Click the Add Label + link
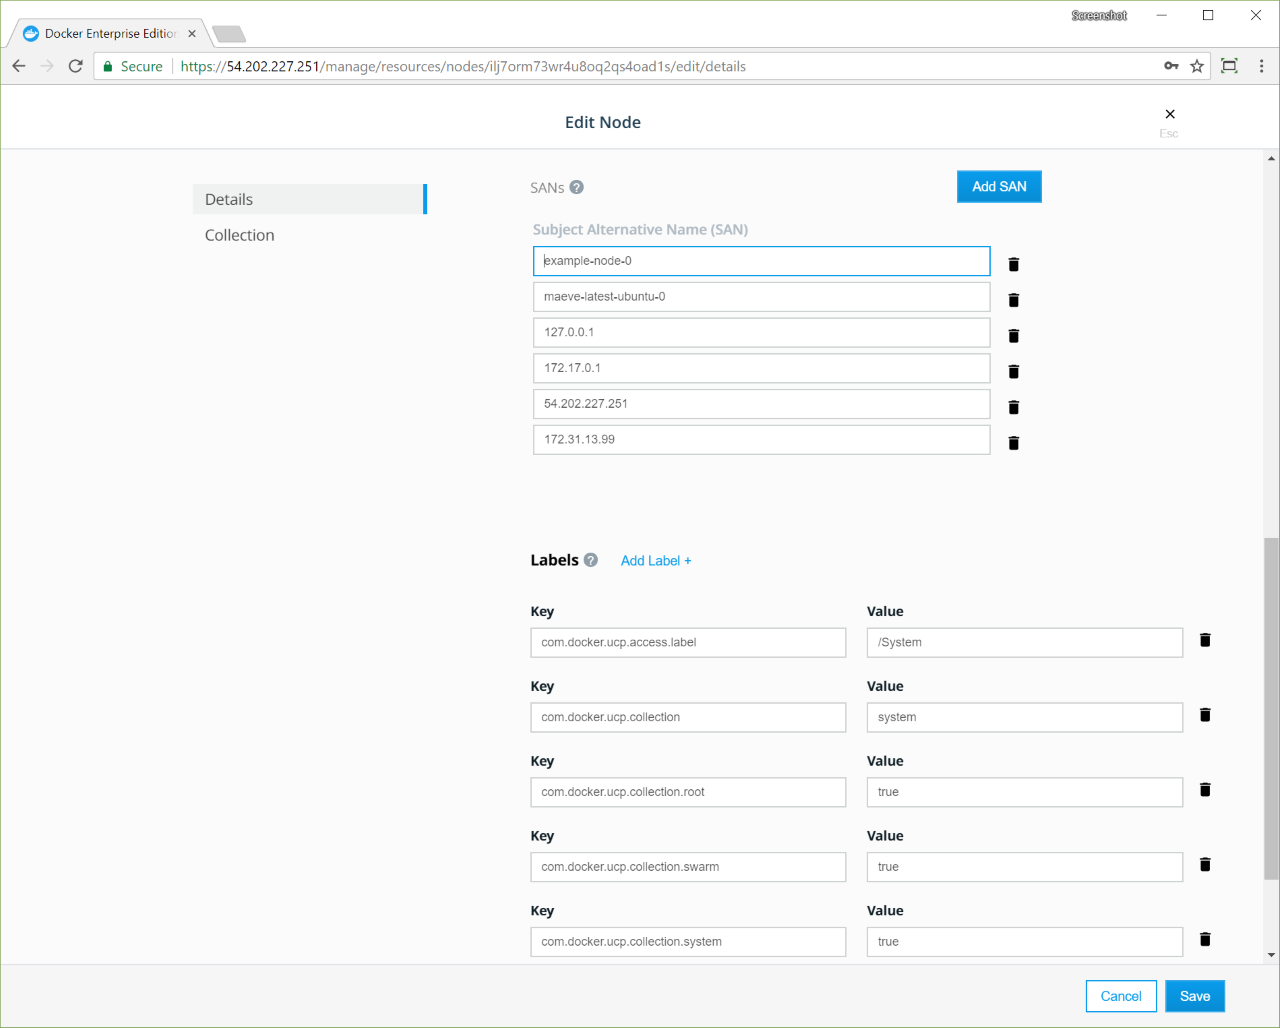Screen dimensions: 1280x1028 [x=656, y=561]
